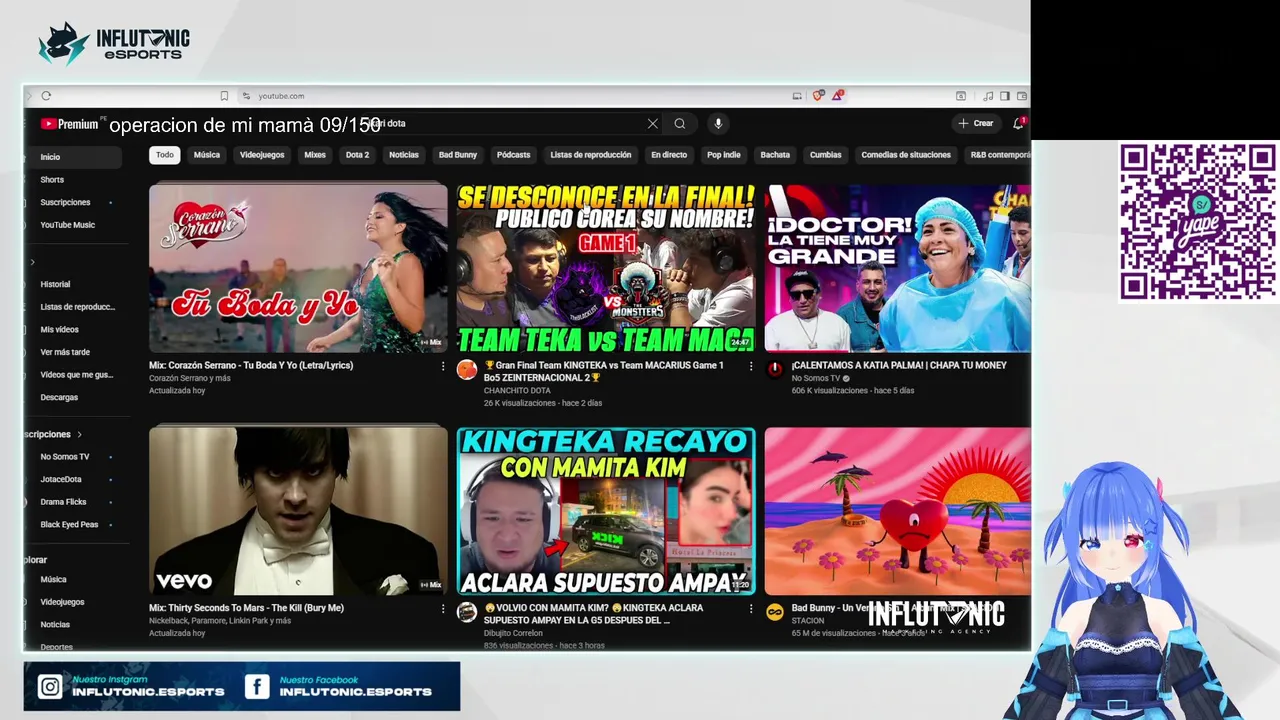Image resolution: width=1280 pixels, height=720 pixels.
Task: Open the Bad Bunny heart beach thumbnail
Action: pyautogui.click(x=897, y=511)
